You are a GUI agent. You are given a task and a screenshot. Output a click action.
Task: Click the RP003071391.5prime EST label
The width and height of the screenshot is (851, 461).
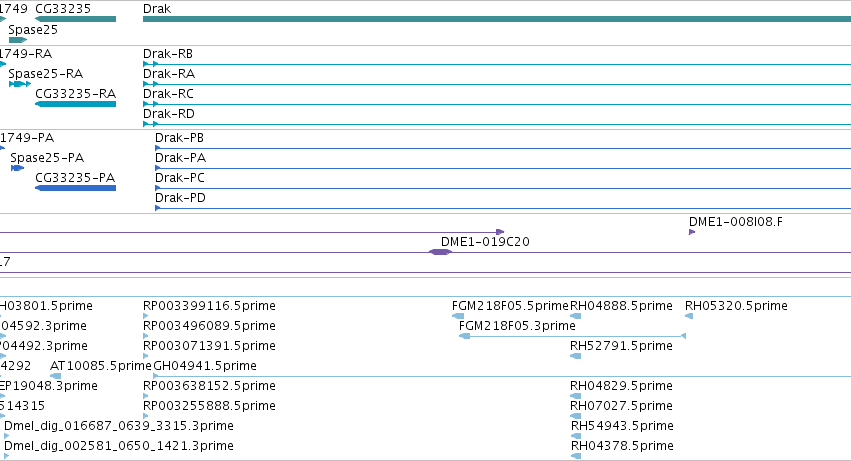pos(209,346)
